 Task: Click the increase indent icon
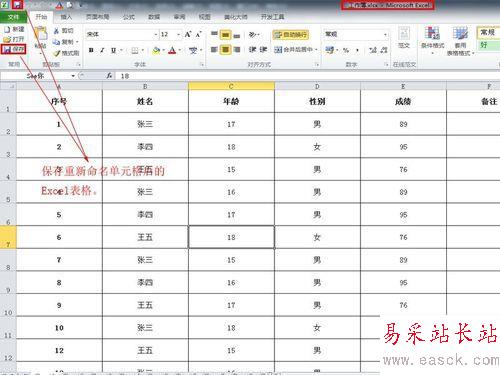tap(263, 50)
